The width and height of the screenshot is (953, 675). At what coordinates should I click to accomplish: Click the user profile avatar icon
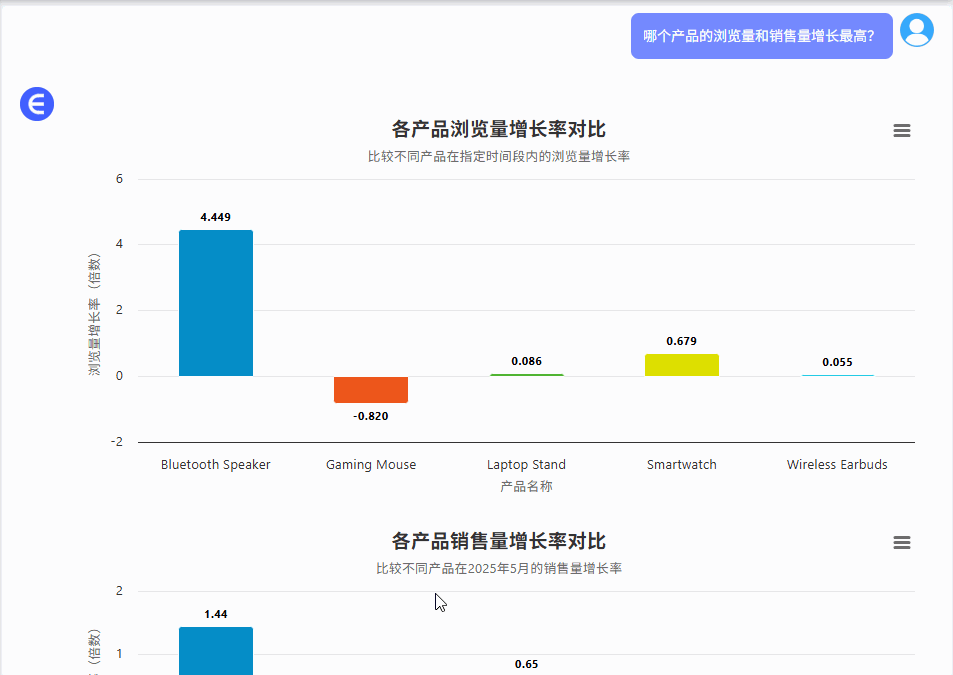(917, 30)
